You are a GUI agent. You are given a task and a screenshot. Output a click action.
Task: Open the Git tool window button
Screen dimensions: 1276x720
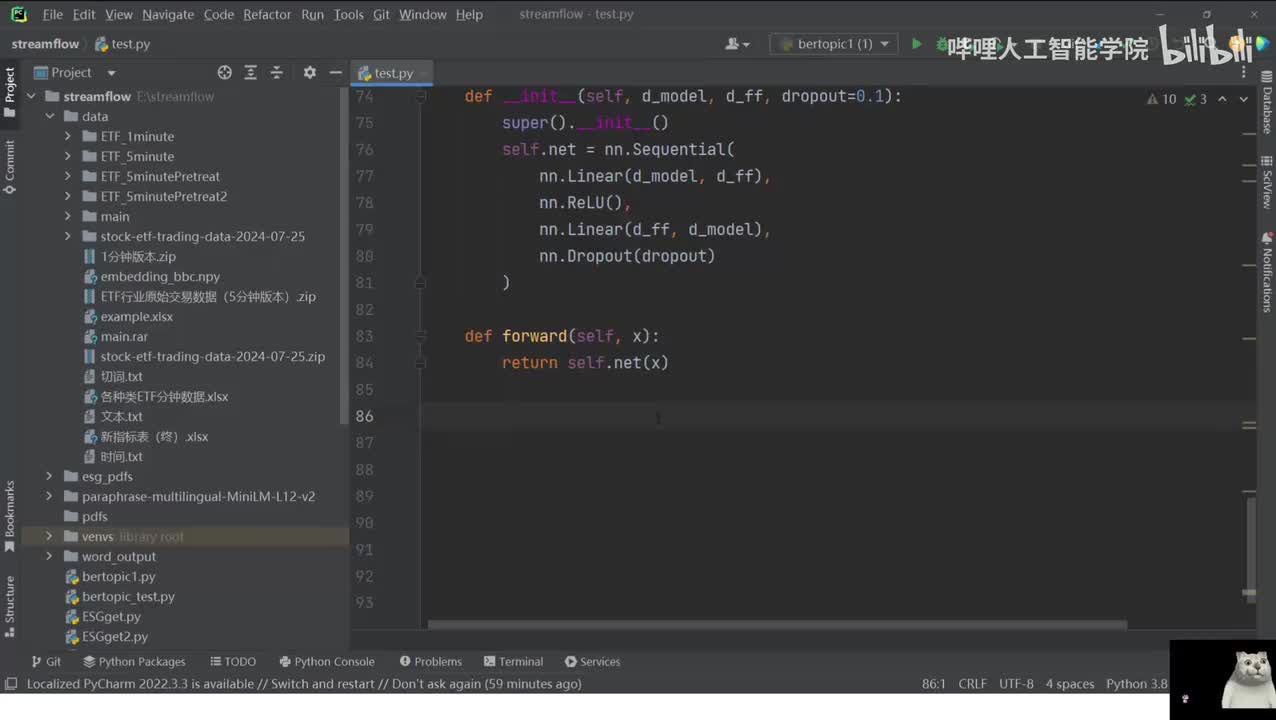click(x=46, y=662)
